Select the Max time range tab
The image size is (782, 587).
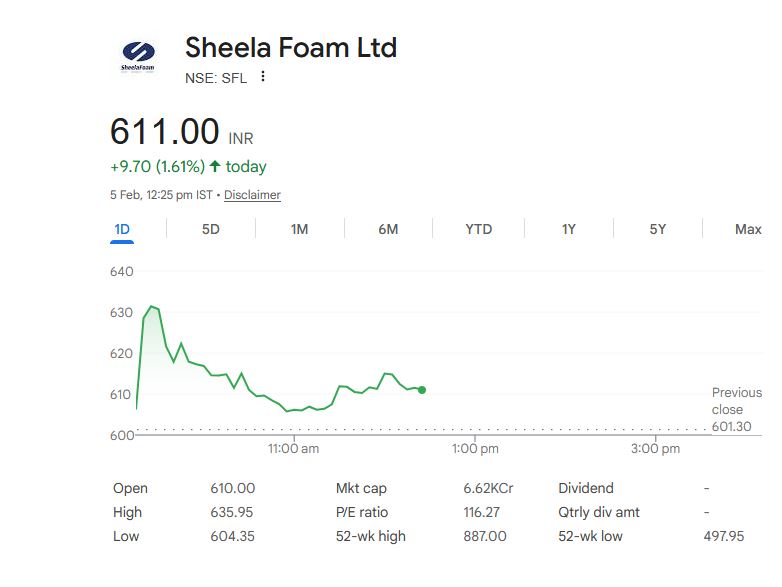(x=748, y=229)
